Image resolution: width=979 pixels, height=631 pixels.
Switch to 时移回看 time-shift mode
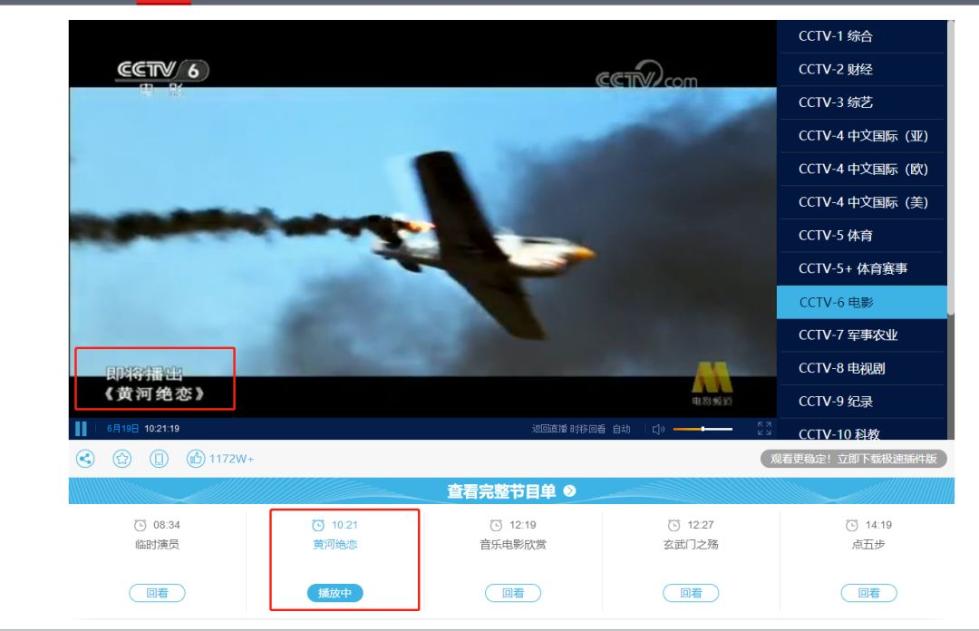(x=588, y=429)
